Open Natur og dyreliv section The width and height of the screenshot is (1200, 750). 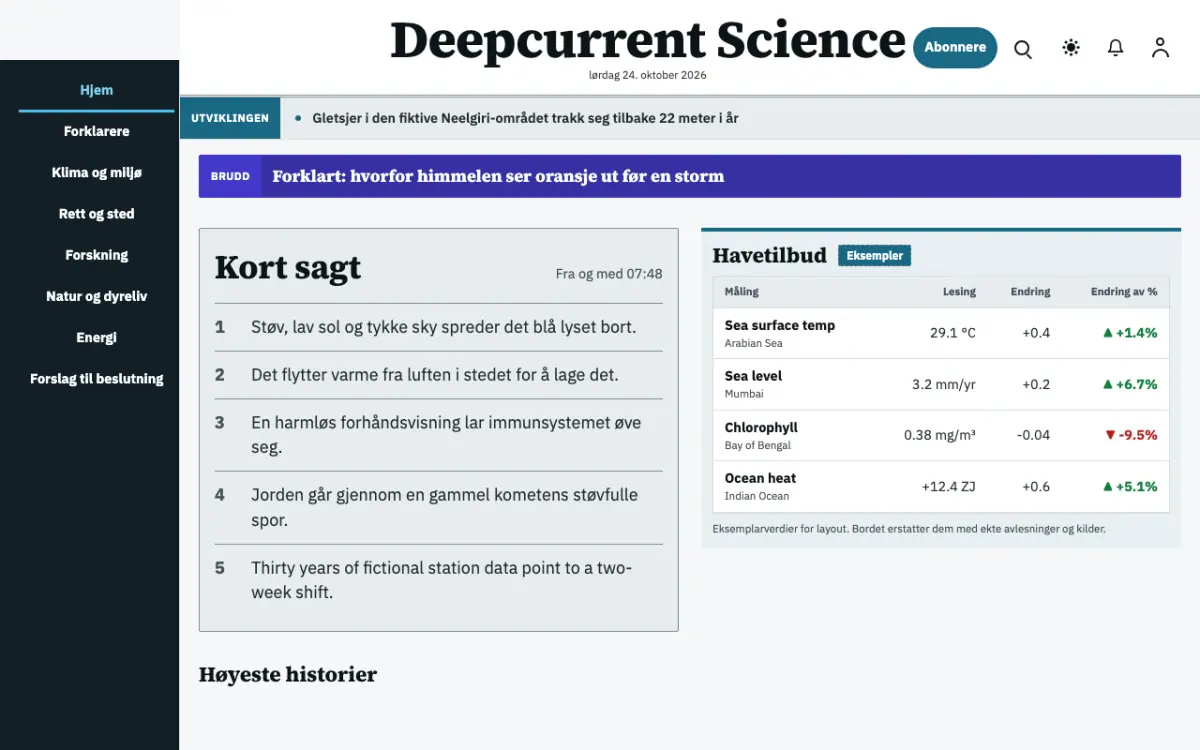[97, 296]
